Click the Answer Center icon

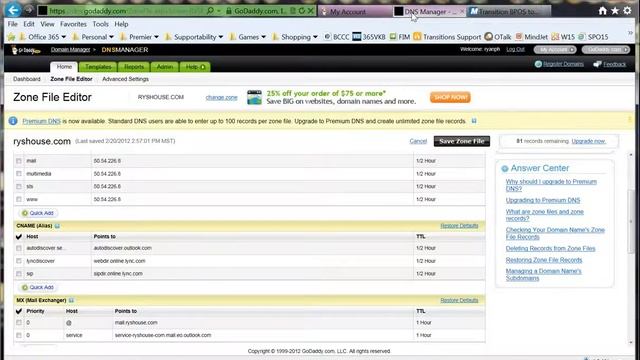click(504, 169)
